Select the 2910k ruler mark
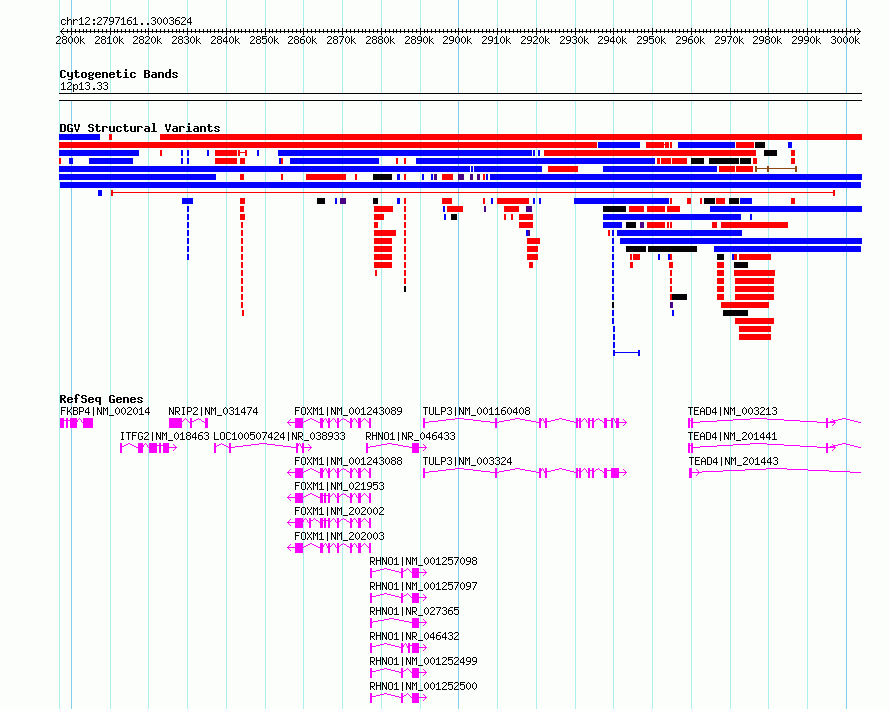 click(x=496, y=40)
